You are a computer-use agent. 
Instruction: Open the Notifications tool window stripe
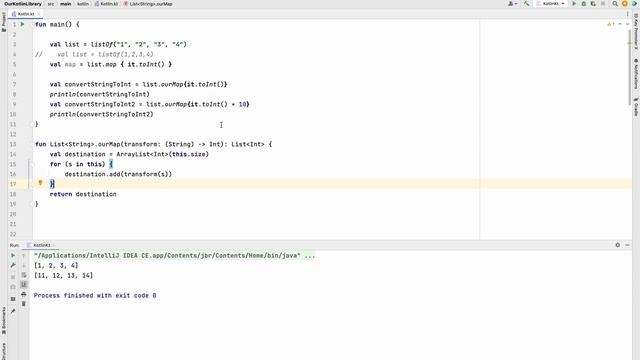point(636,73)
